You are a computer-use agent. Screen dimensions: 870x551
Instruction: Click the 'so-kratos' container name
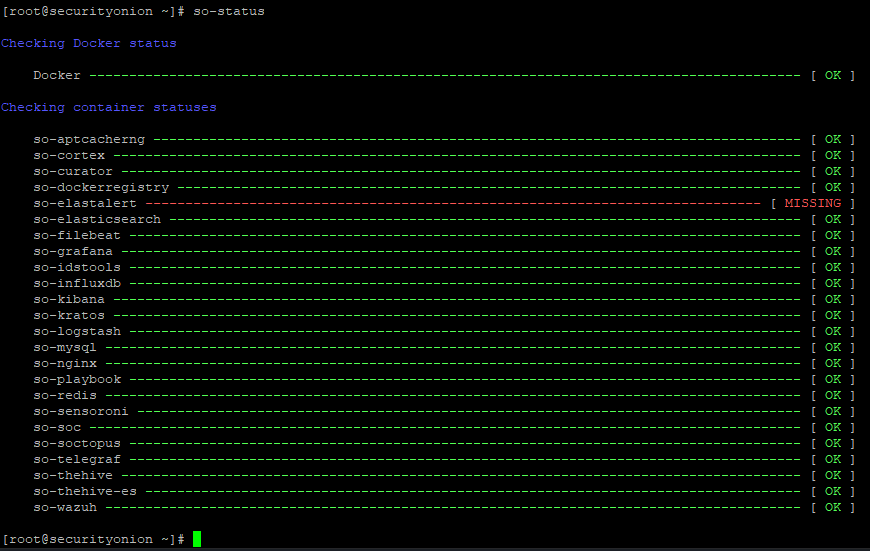coord(69,316)
